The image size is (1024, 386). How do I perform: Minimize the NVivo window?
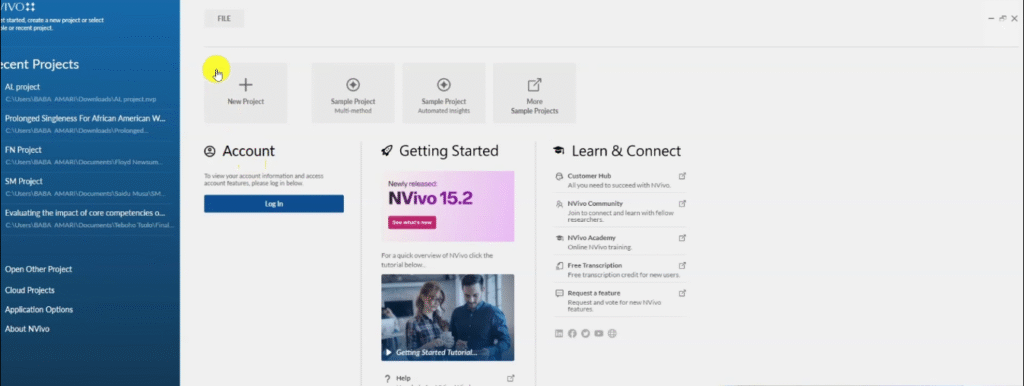pos(991,19)
